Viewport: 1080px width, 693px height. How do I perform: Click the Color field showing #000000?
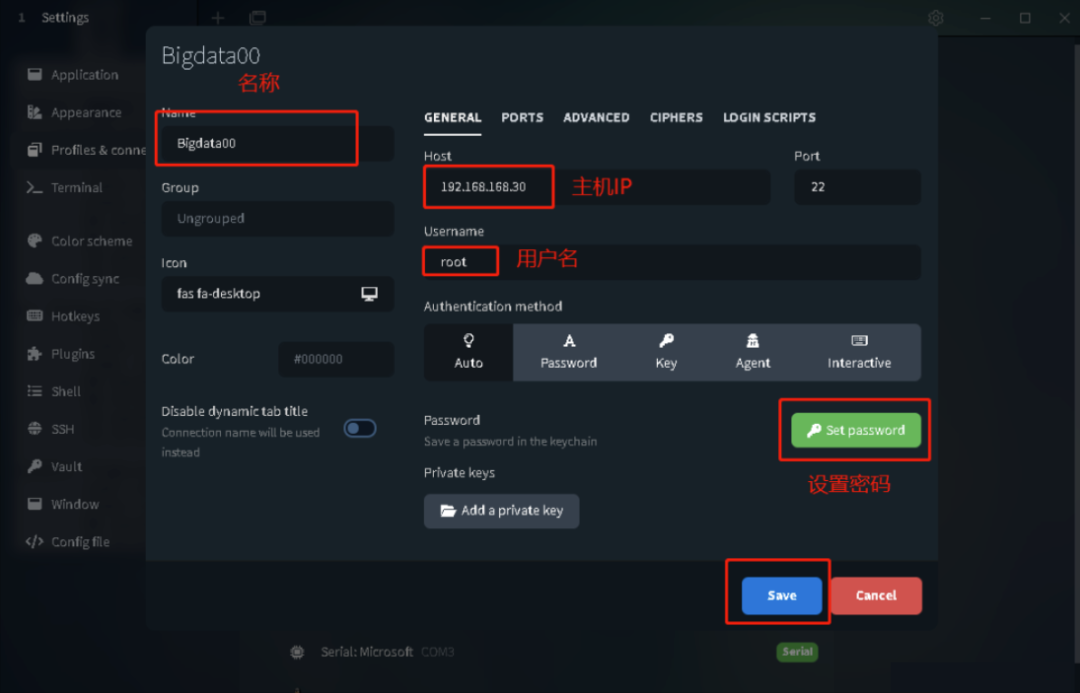click(x=336, y=359)
